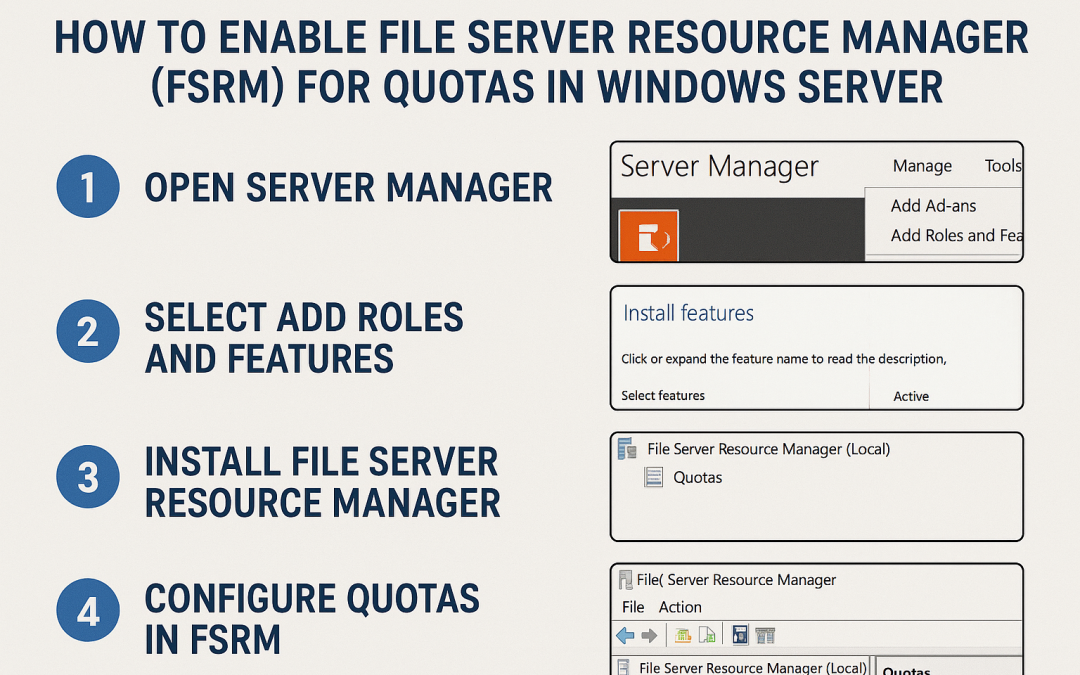Open the Tools menu in Server Manager

[x=1003, y=166]
